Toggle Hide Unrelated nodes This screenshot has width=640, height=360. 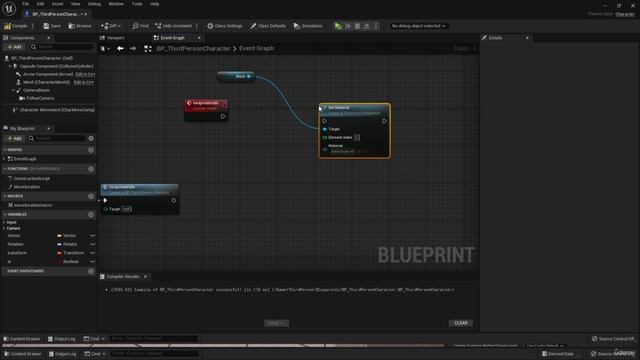[x=173, y=26]
